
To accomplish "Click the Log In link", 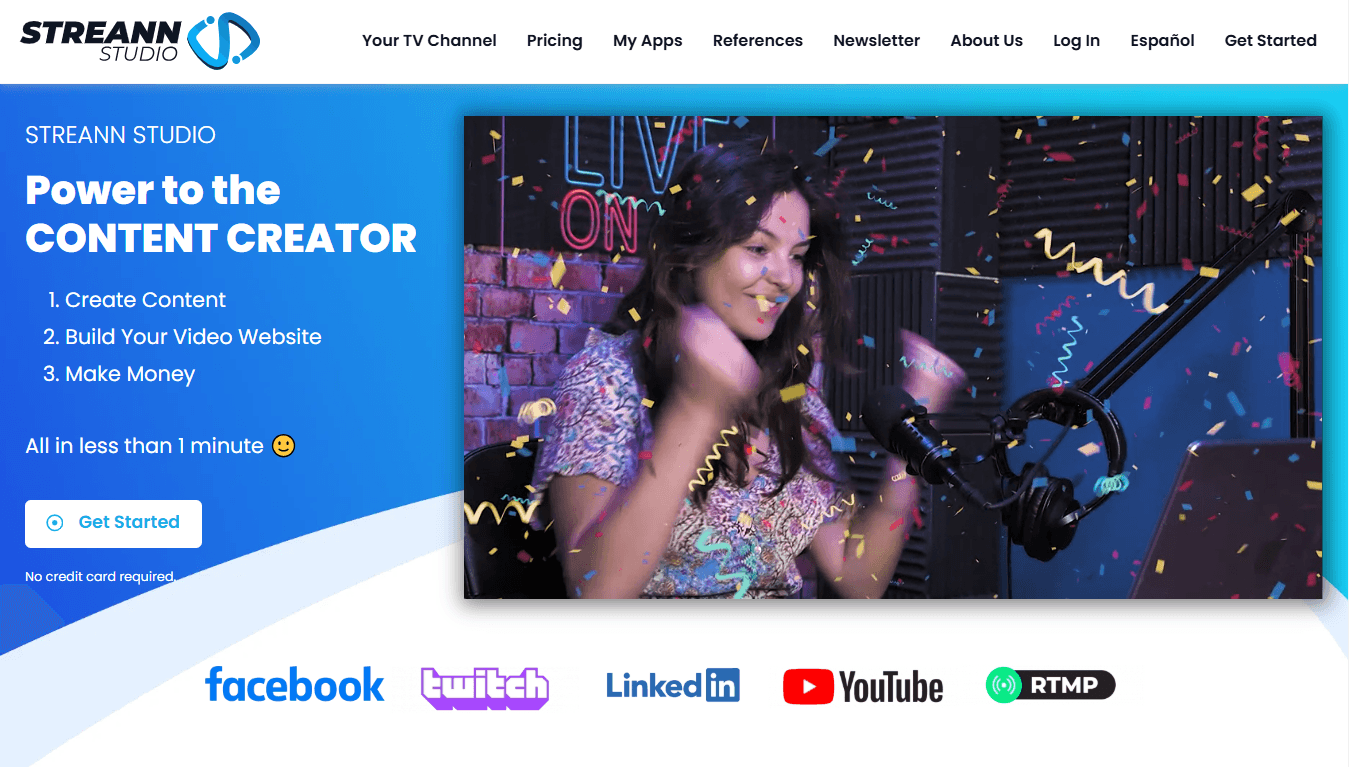I will (x=1076, y=40).
